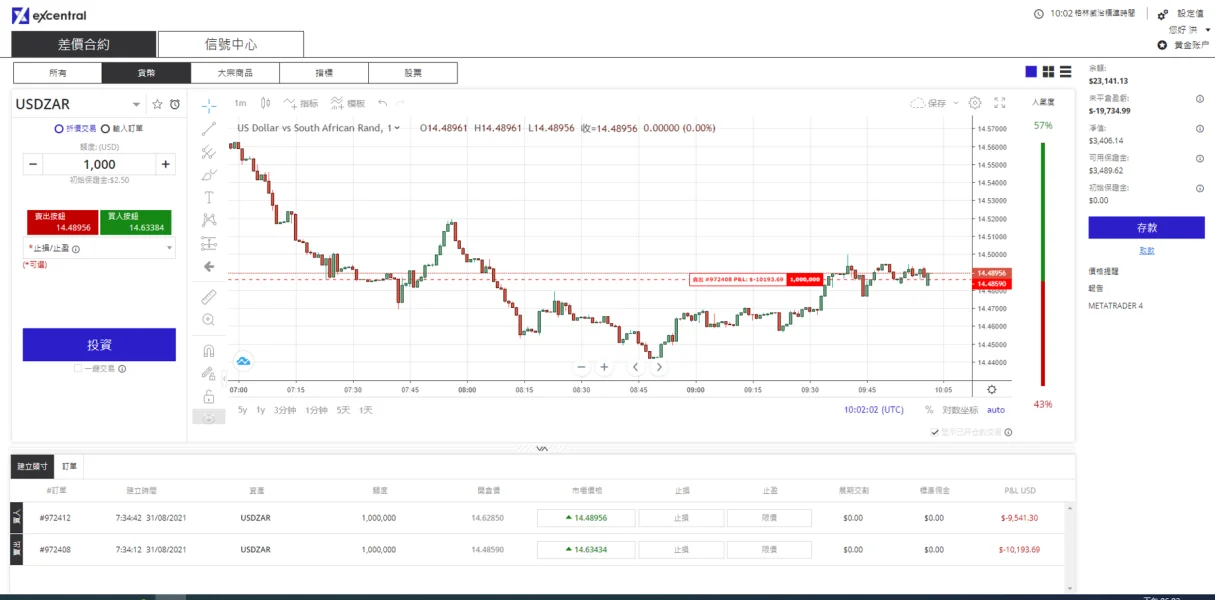The height and width of the screenshot is (600, 1215).
Task: Switch to 信號中心 main tab
Action: point(231,44)
